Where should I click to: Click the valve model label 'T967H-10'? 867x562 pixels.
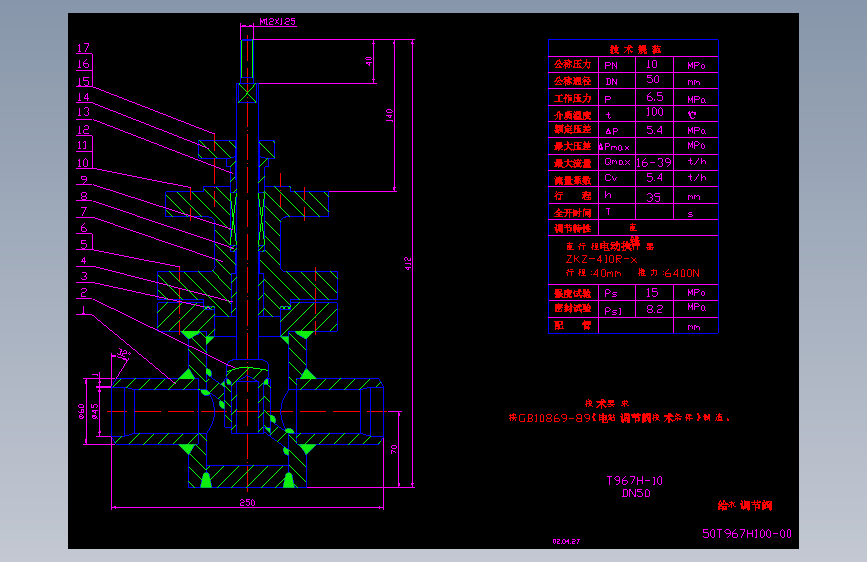635,481
